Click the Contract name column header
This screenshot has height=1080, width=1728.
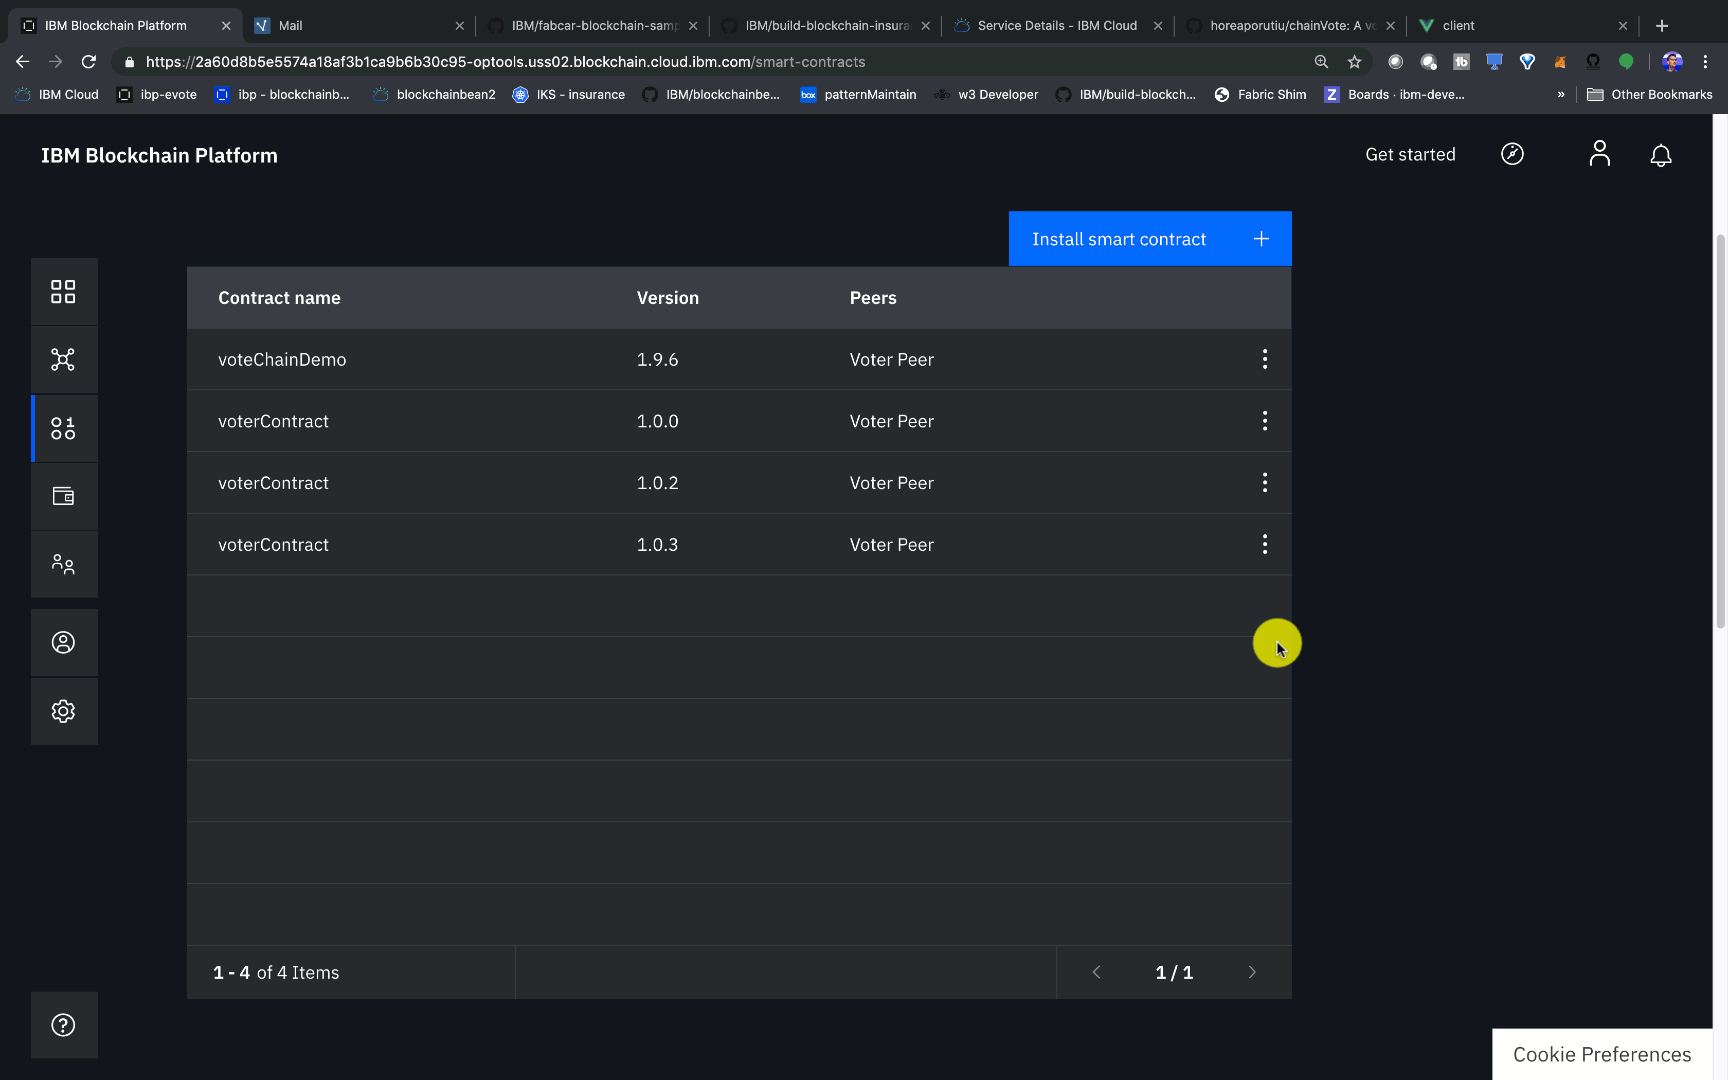click(279, 298)
